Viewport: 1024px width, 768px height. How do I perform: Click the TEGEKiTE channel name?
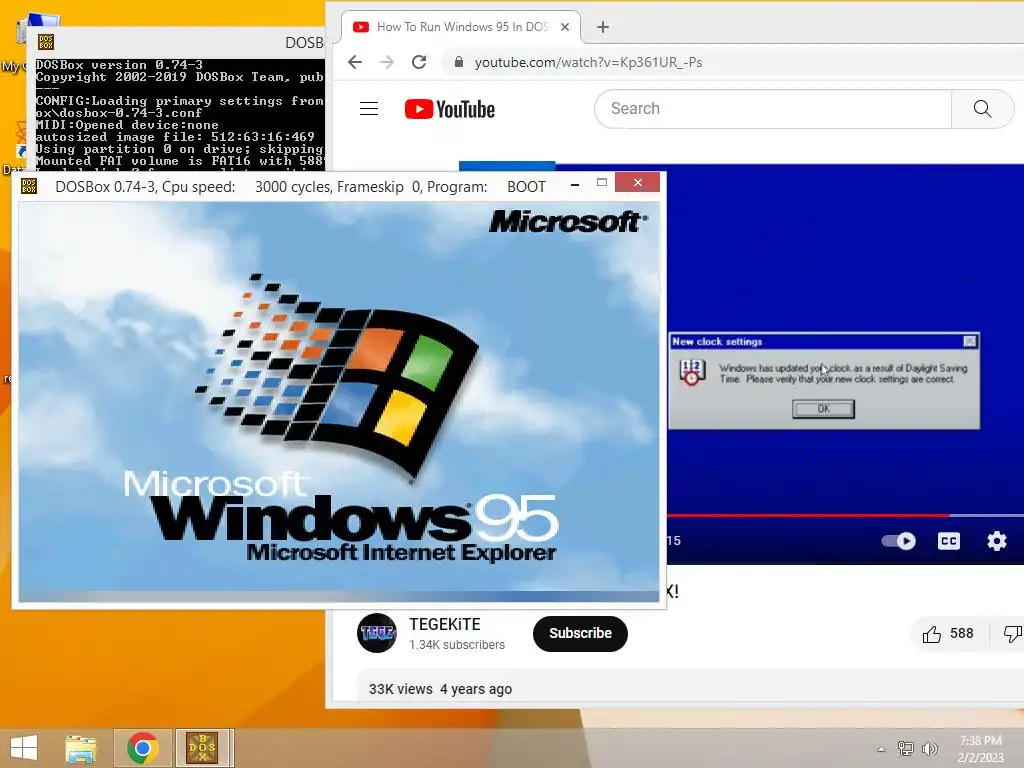point(445,624)
